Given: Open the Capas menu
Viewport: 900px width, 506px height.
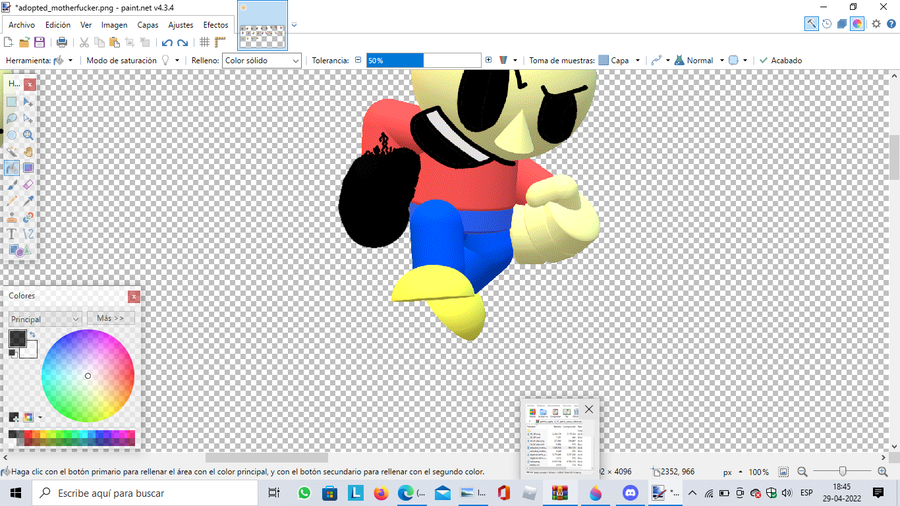Looking at the screenshot, I should coord(148,25).
